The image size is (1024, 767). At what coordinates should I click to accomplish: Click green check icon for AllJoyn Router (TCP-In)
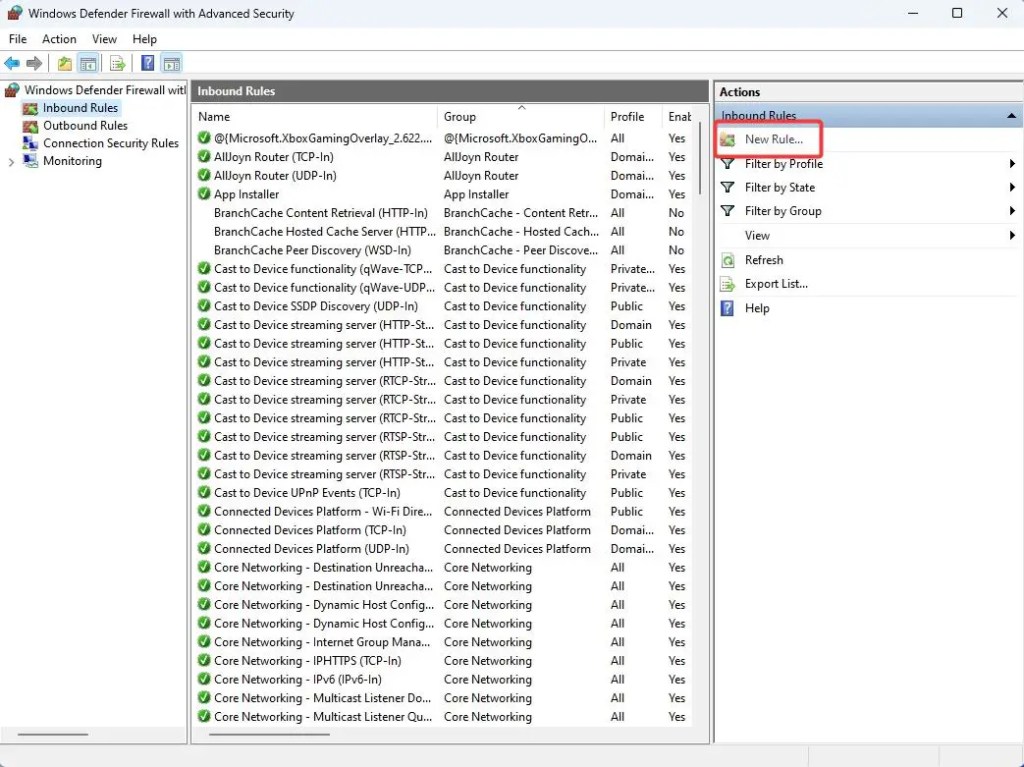click(x=204, y=157)
